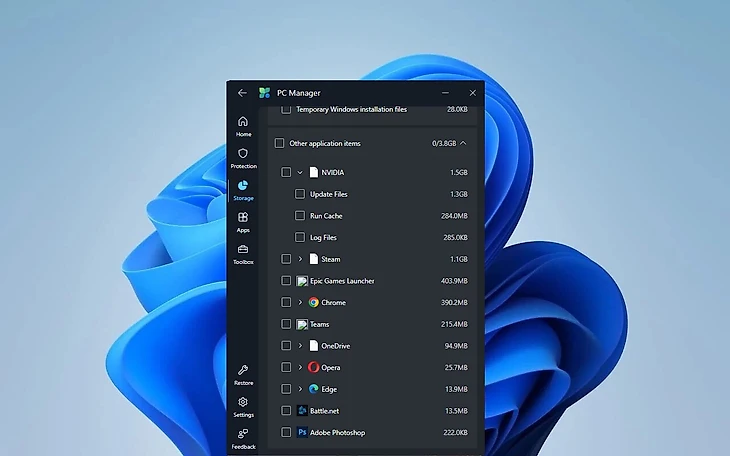Screen dimensions: 730x456
Task: Expand the Steam entry
Action: [x=300, y=259]
